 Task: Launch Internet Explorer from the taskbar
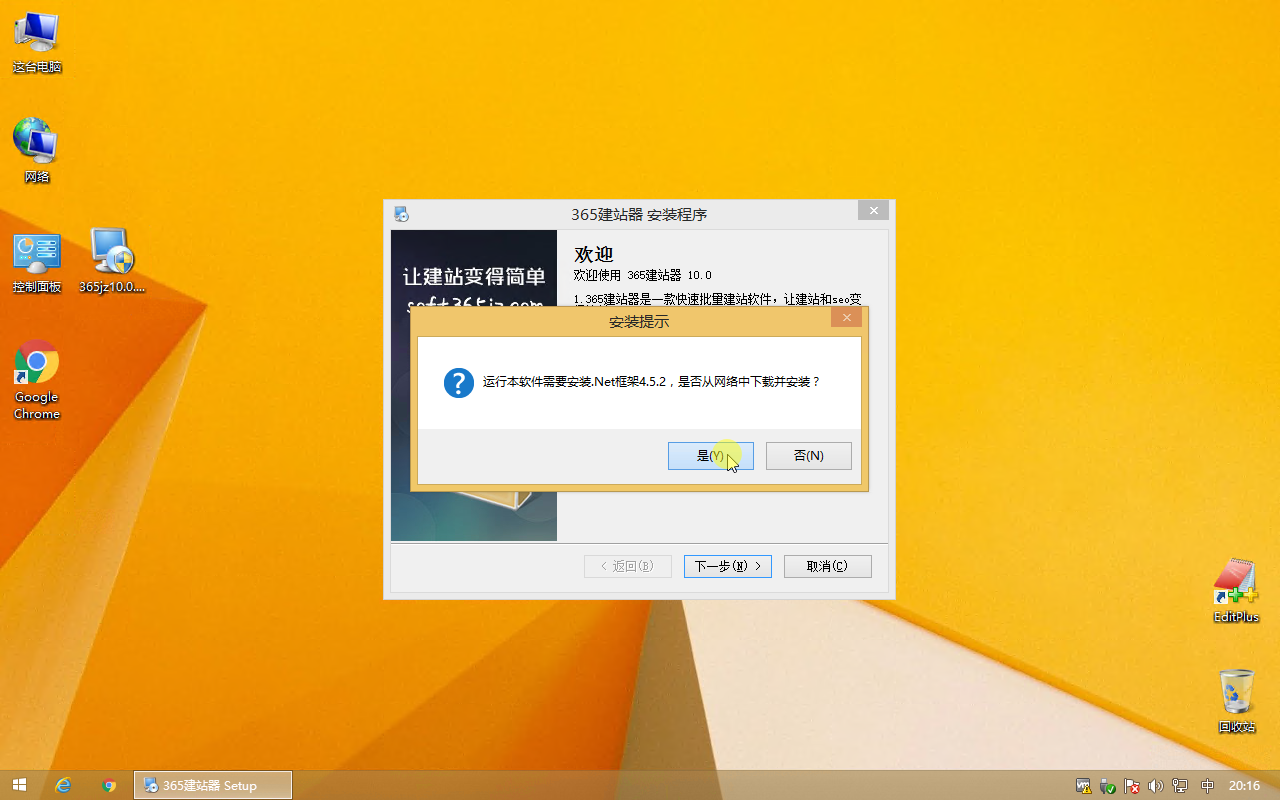(x=64, y=785)
